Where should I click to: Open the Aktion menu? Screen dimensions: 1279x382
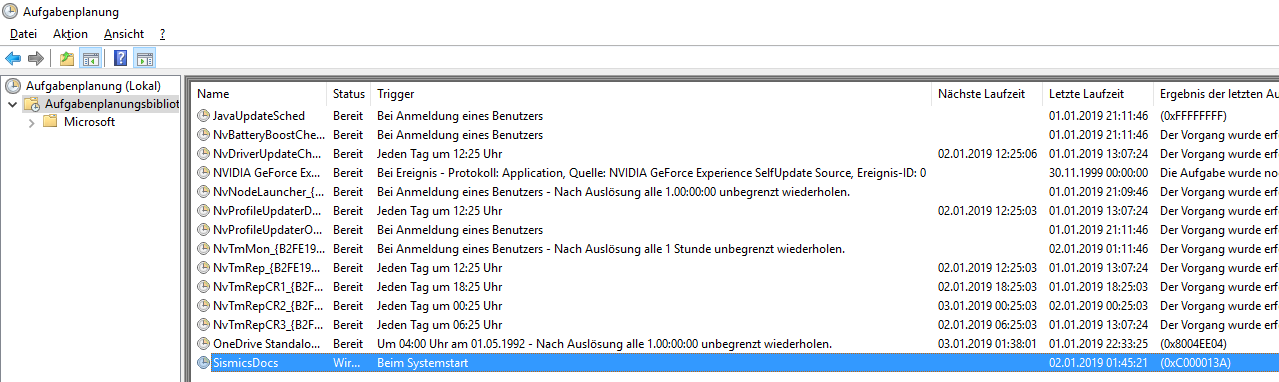point(70,34)
